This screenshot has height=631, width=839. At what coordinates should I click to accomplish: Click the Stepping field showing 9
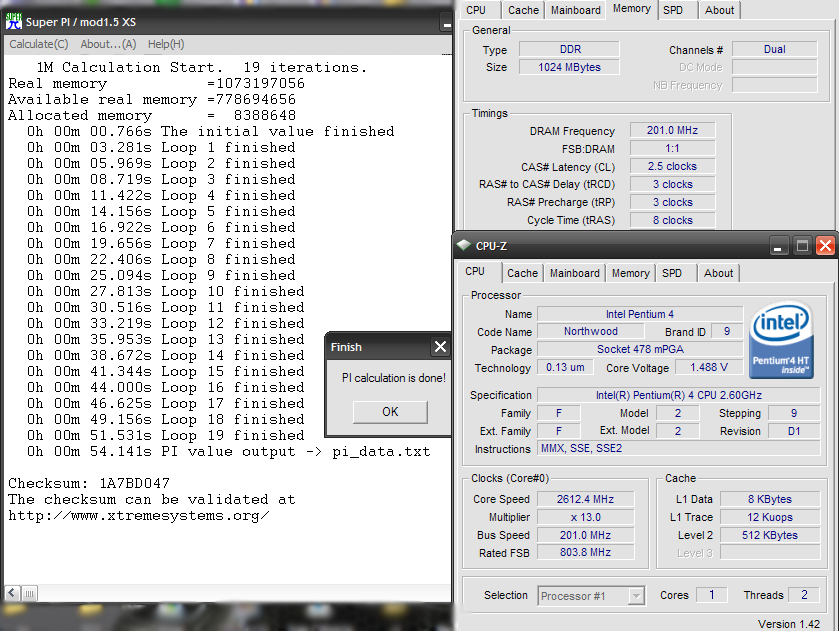[x=794, y=413]
